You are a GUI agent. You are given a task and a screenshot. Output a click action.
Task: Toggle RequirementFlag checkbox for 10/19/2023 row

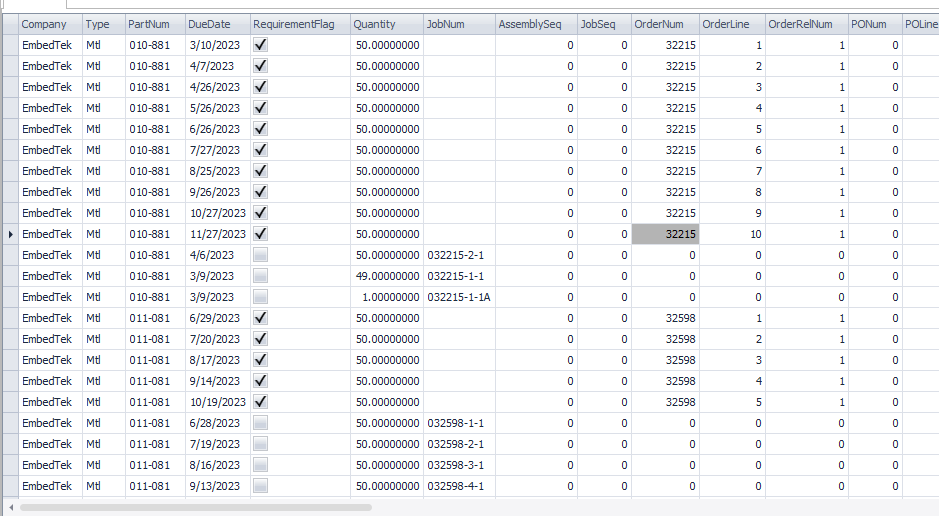260,402
